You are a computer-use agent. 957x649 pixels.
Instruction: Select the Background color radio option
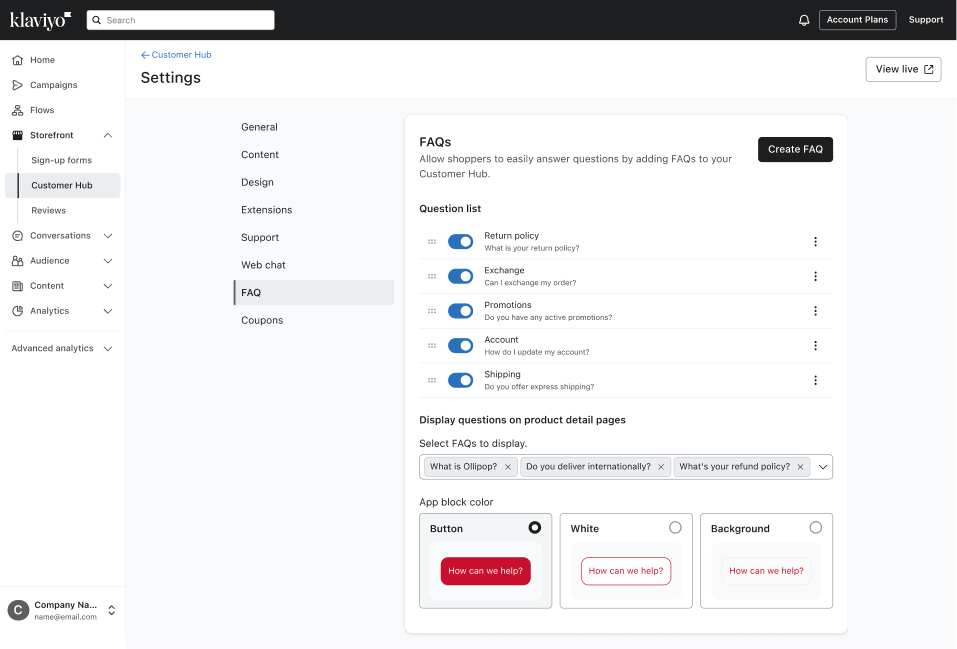(x=815, y=528)
